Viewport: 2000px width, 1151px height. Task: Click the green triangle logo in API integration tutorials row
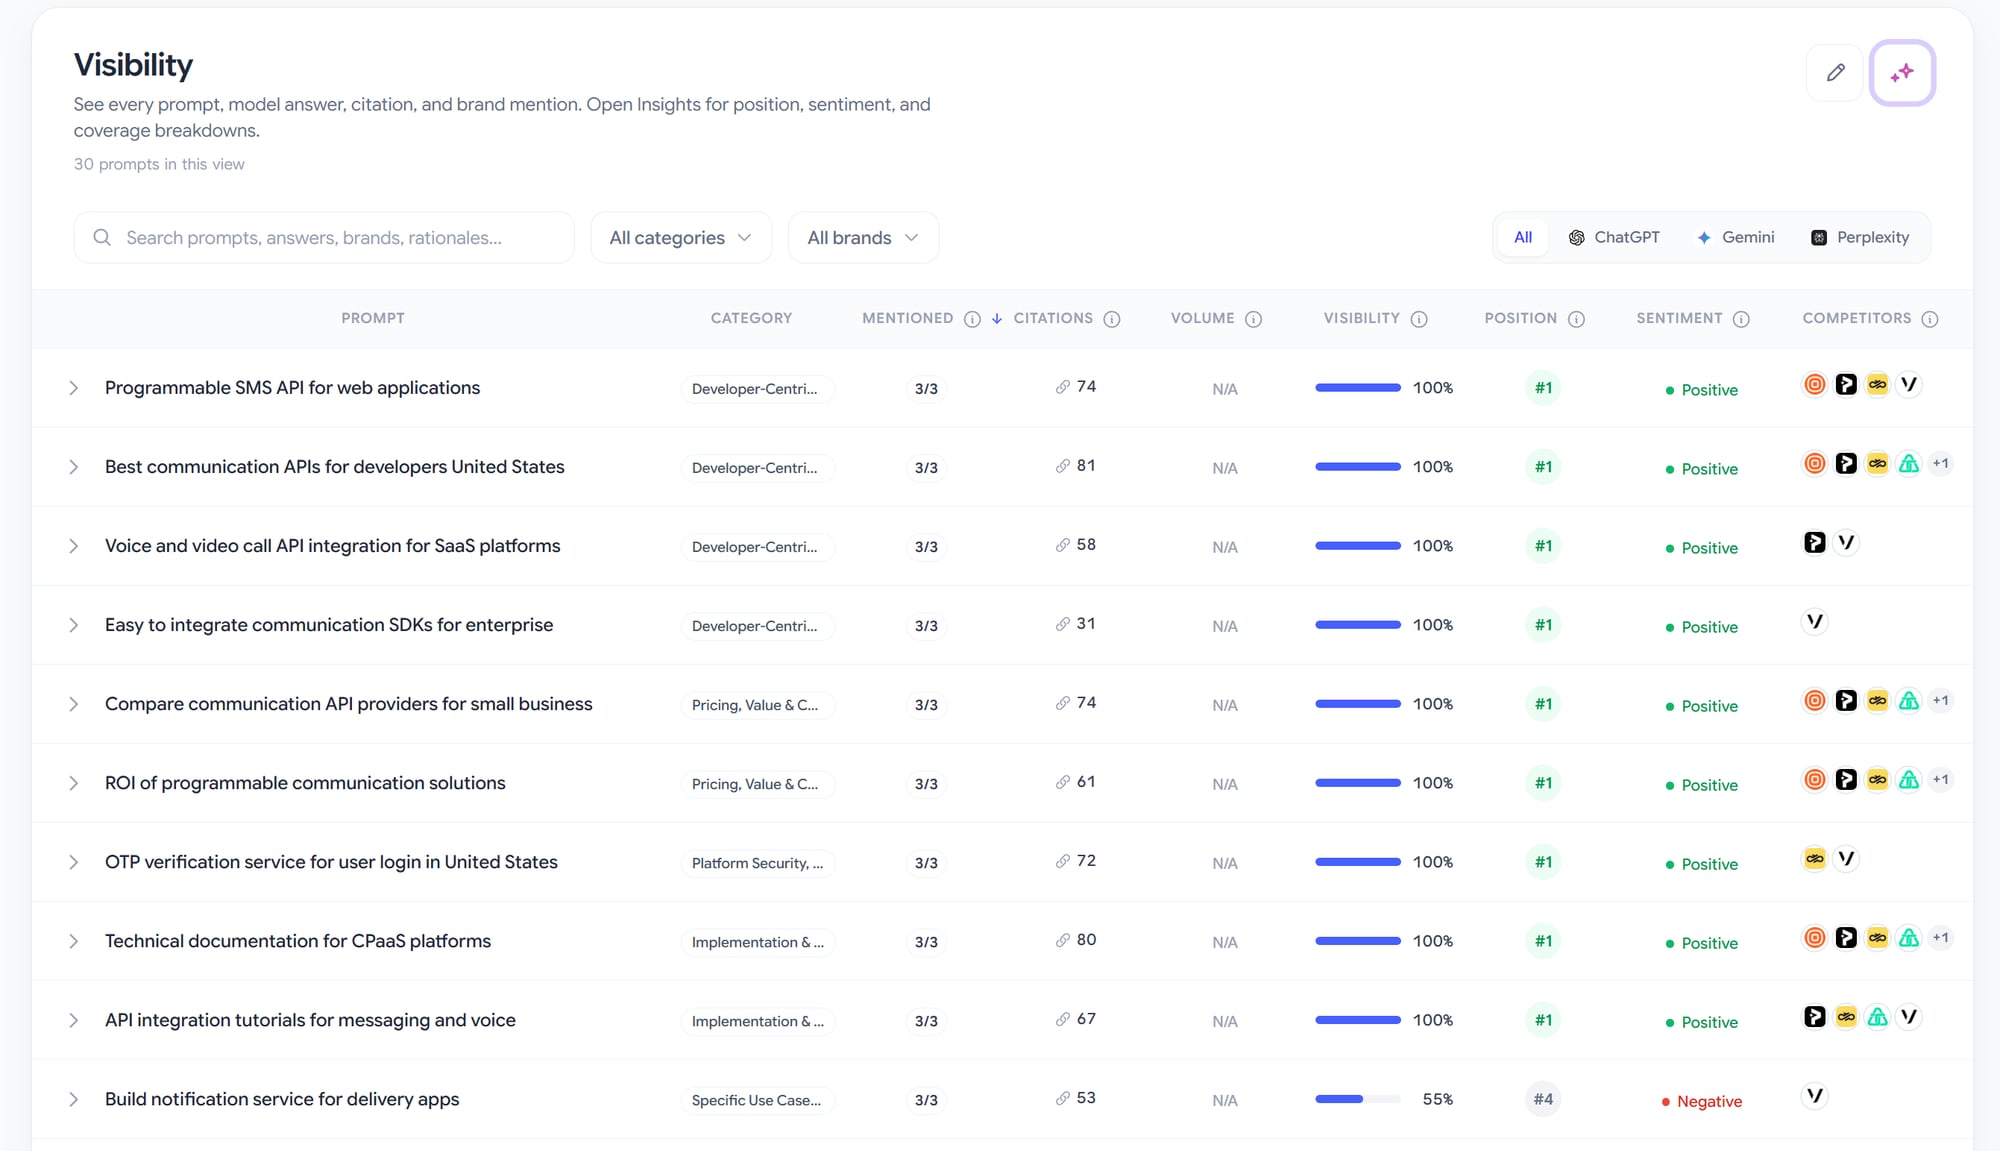[1878, 1016]
